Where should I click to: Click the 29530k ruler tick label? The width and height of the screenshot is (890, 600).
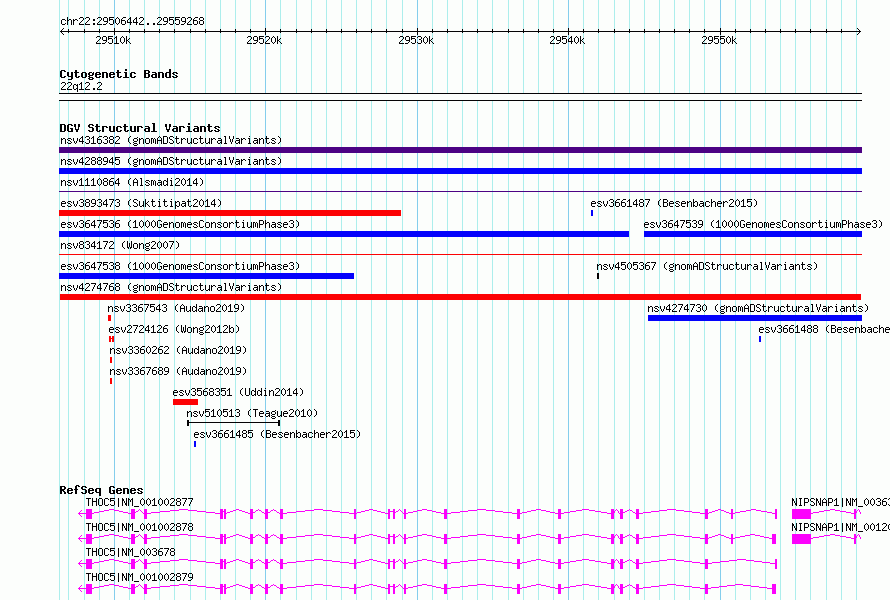(416, 40)
